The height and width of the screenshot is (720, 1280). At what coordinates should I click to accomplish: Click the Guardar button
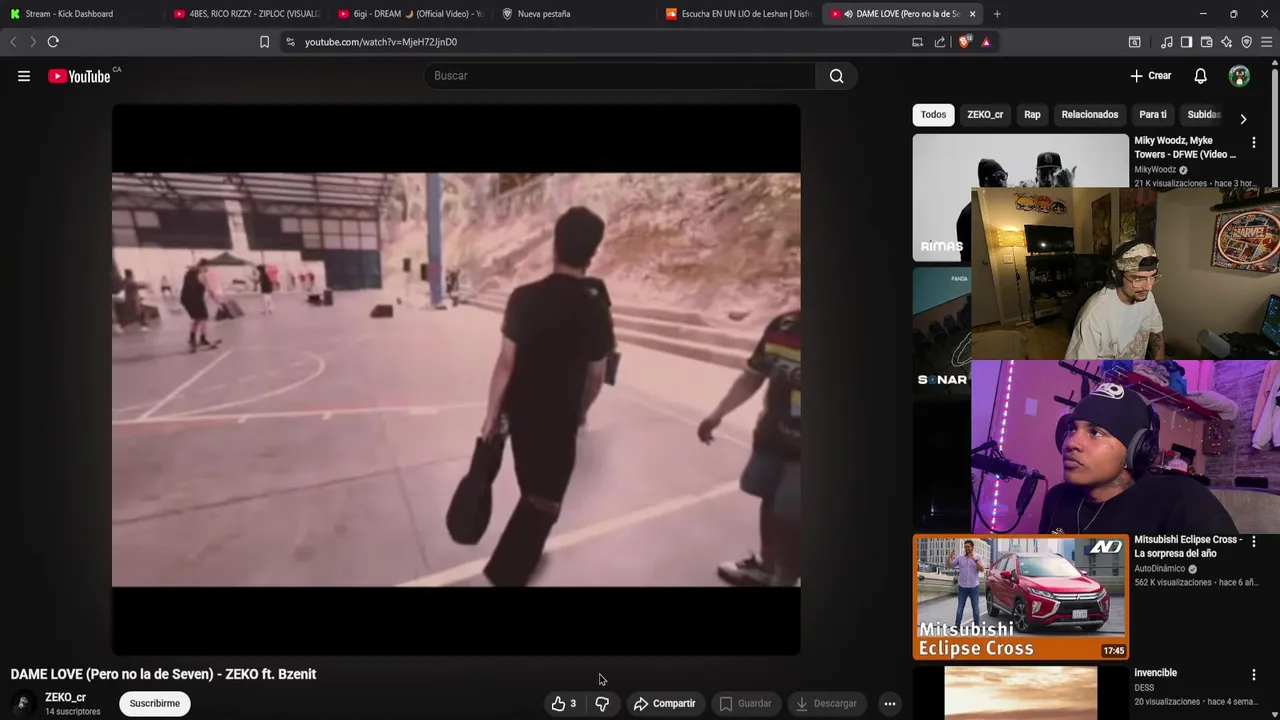point(746,703)
